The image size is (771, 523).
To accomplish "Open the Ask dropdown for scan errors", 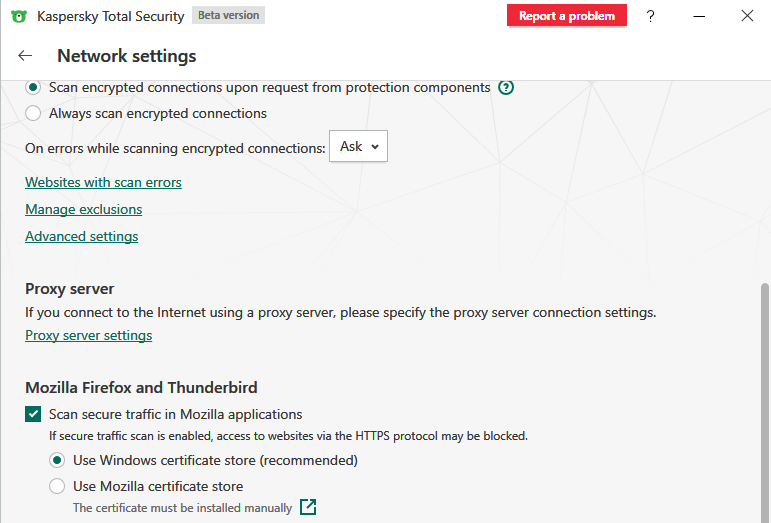I will point(358,147).
